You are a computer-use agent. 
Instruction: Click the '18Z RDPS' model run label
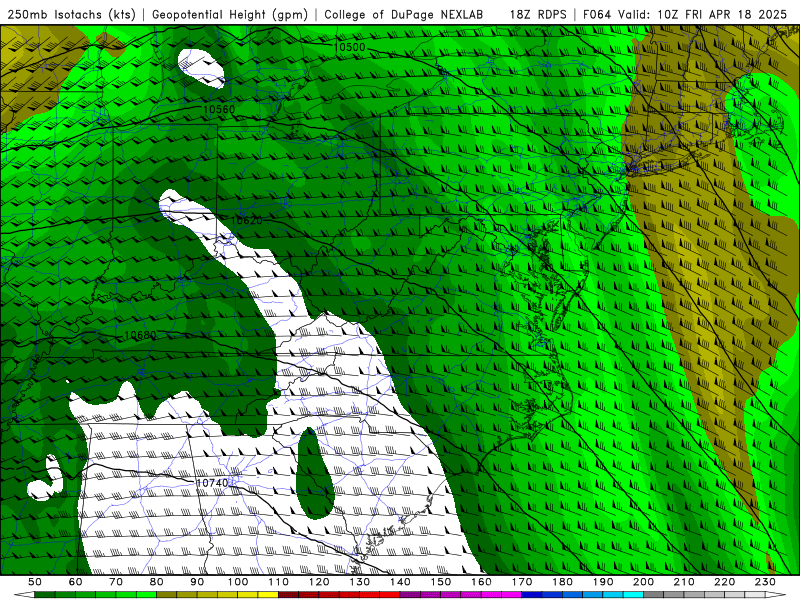tap(538, 15)
